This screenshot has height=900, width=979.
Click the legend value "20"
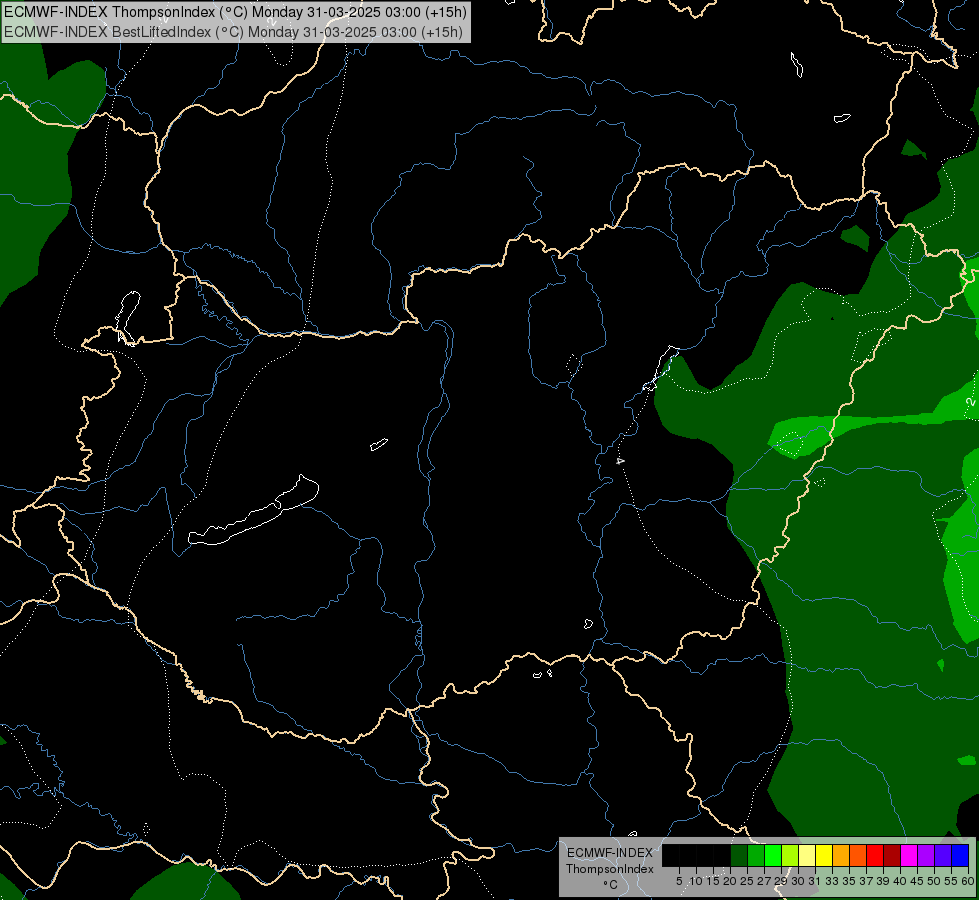[x=730, y=881]
